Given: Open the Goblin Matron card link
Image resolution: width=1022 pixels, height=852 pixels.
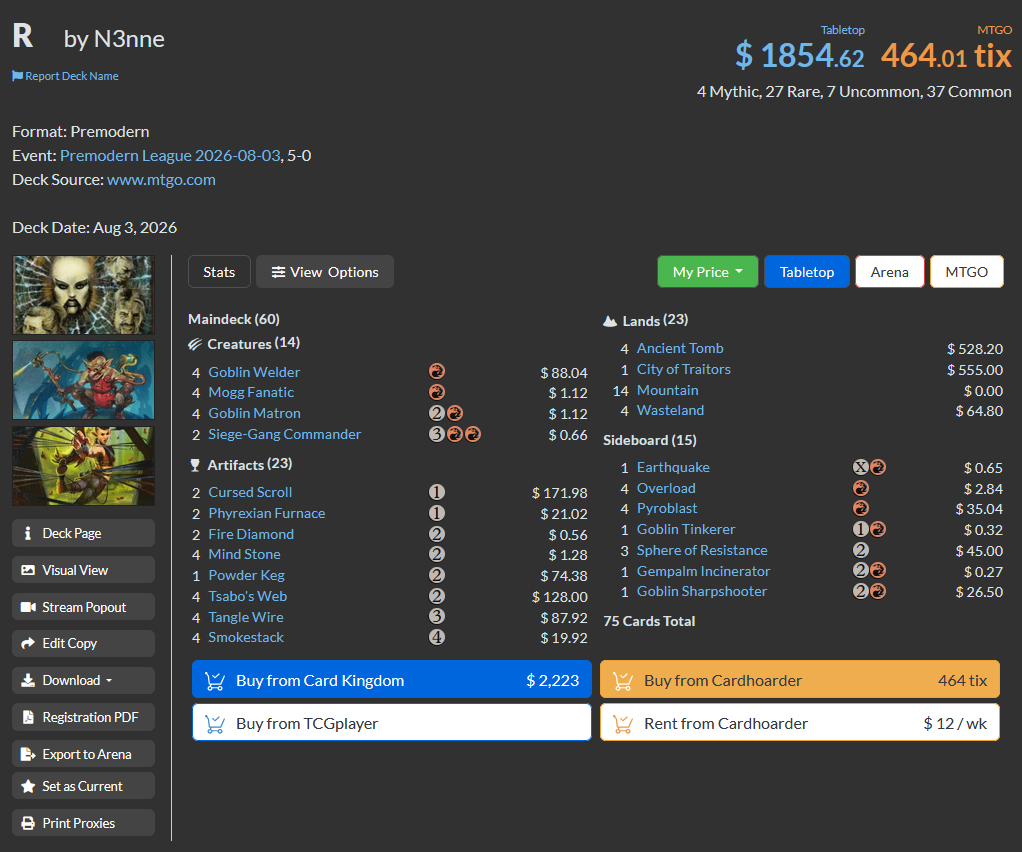Looking at the screenshot, I should [254, 413].
